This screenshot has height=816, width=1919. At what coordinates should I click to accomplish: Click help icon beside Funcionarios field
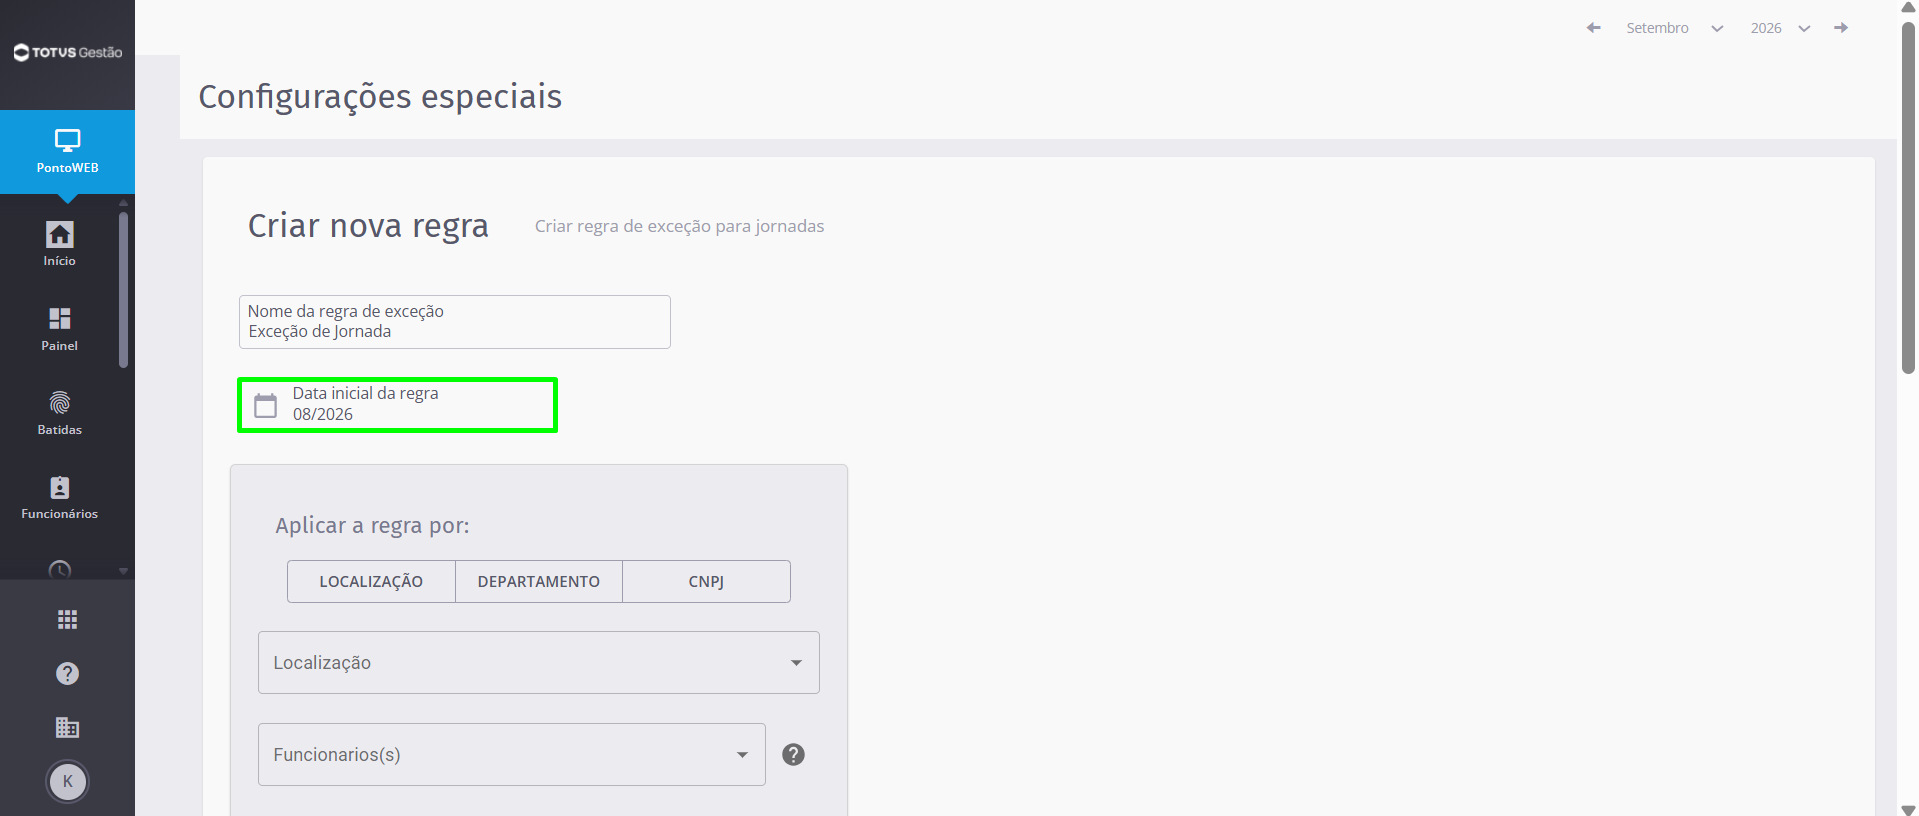[793, 755]
